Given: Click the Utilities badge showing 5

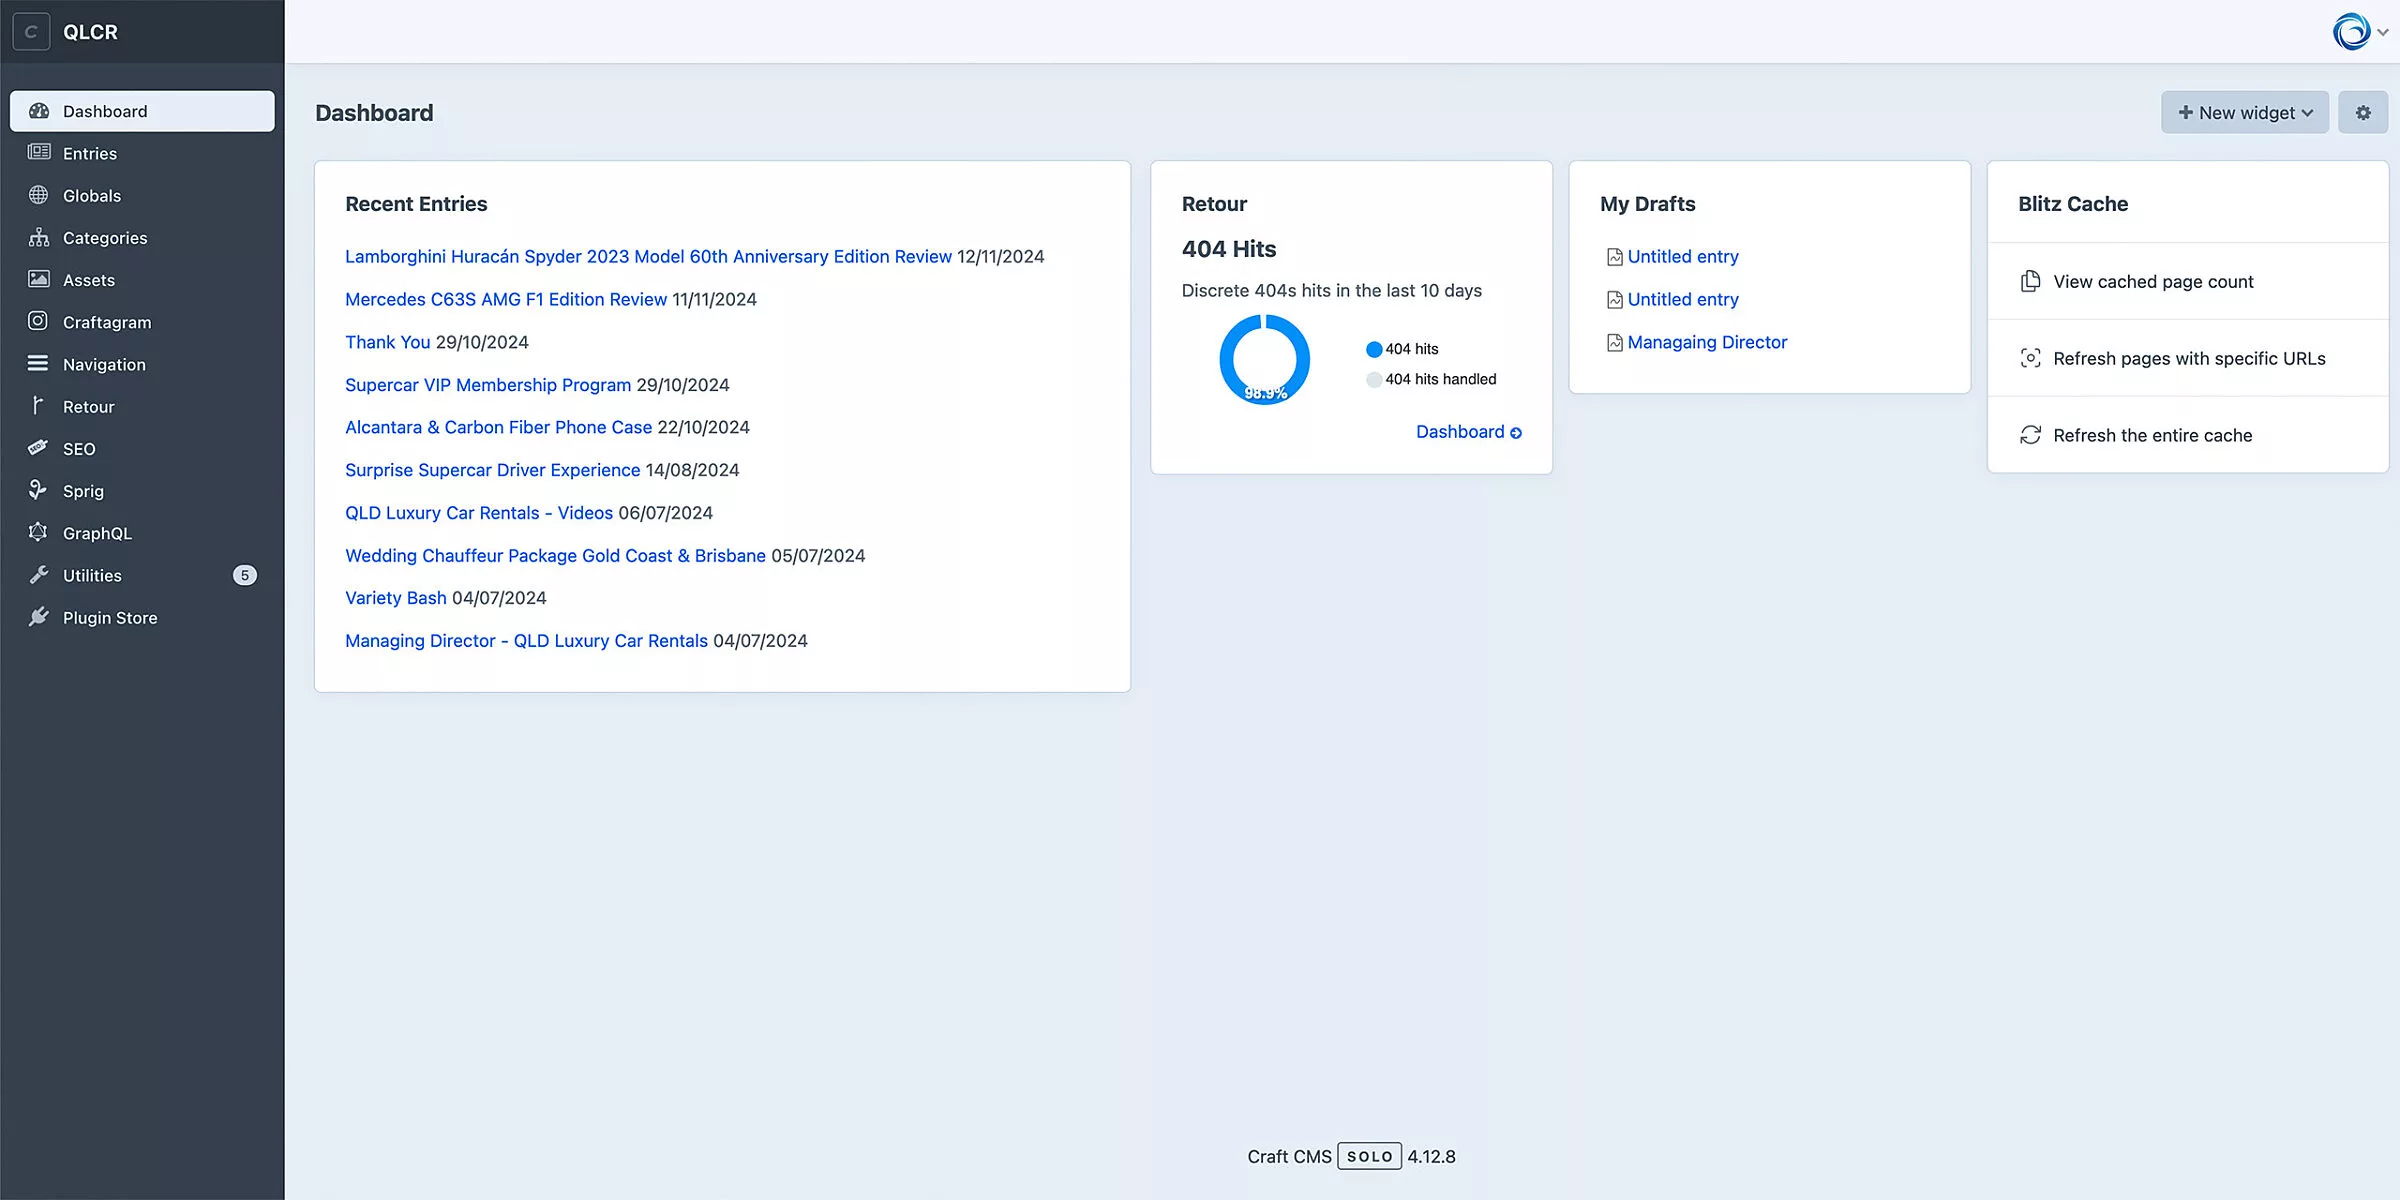Looking at the screenshot, I should [245, 575].
